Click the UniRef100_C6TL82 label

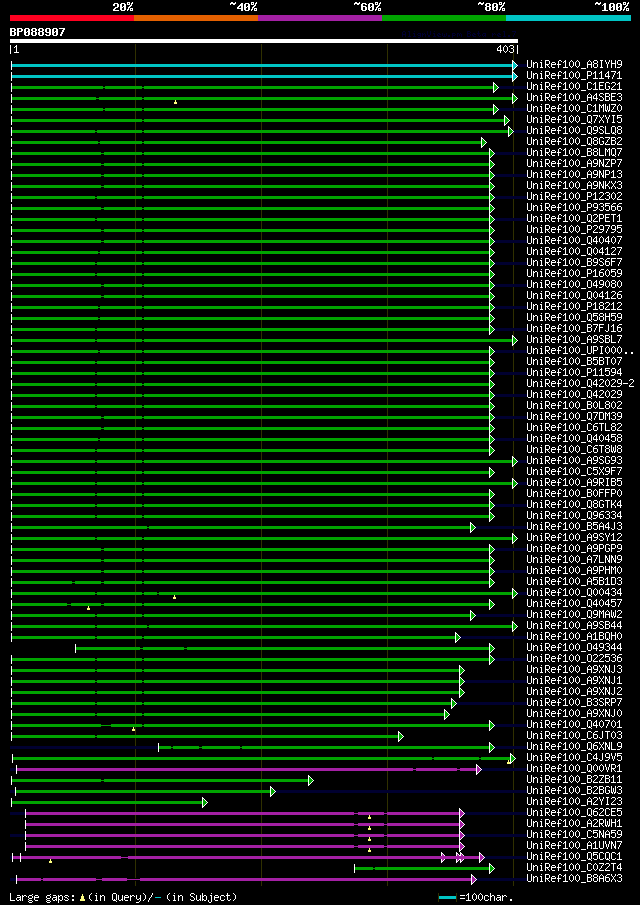tap(574, 428)
